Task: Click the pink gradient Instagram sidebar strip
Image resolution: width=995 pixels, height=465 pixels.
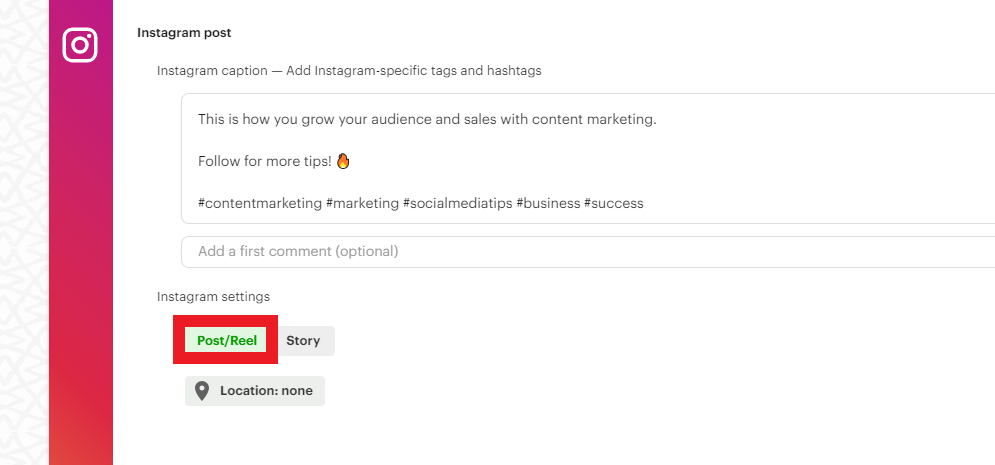Action: (81, 254)
